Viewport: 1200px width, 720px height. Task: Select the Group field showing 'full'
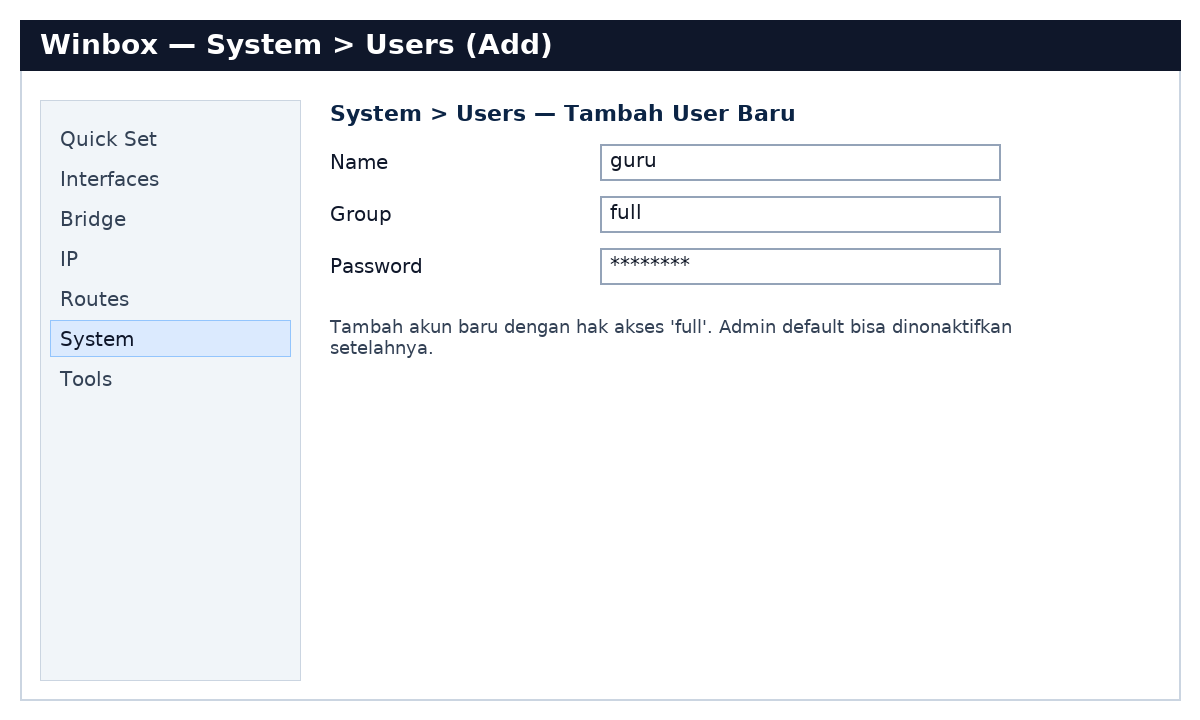point(800,214)
